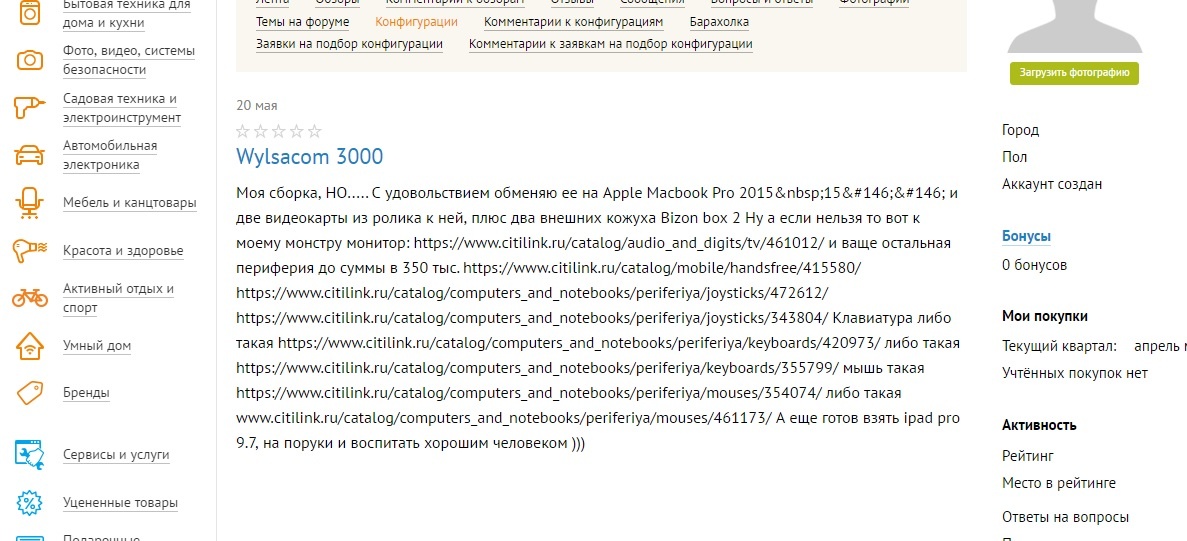This screenshot has height=541, width=1187.
Task: Click the joysticks/343804 URL text
Action: [533, 318]
